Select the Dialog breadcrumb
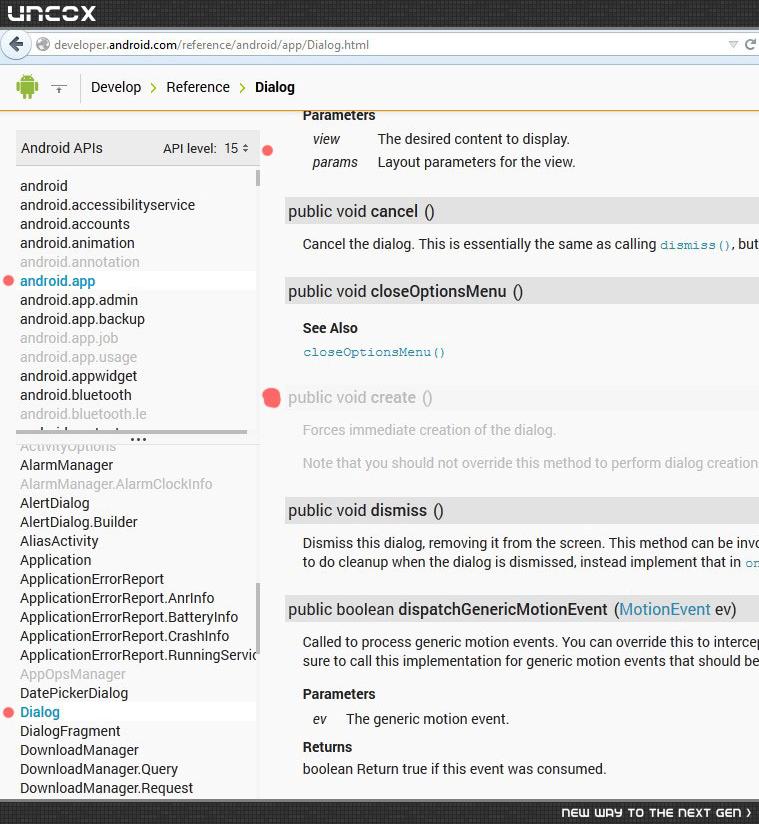 pos(274,87)
